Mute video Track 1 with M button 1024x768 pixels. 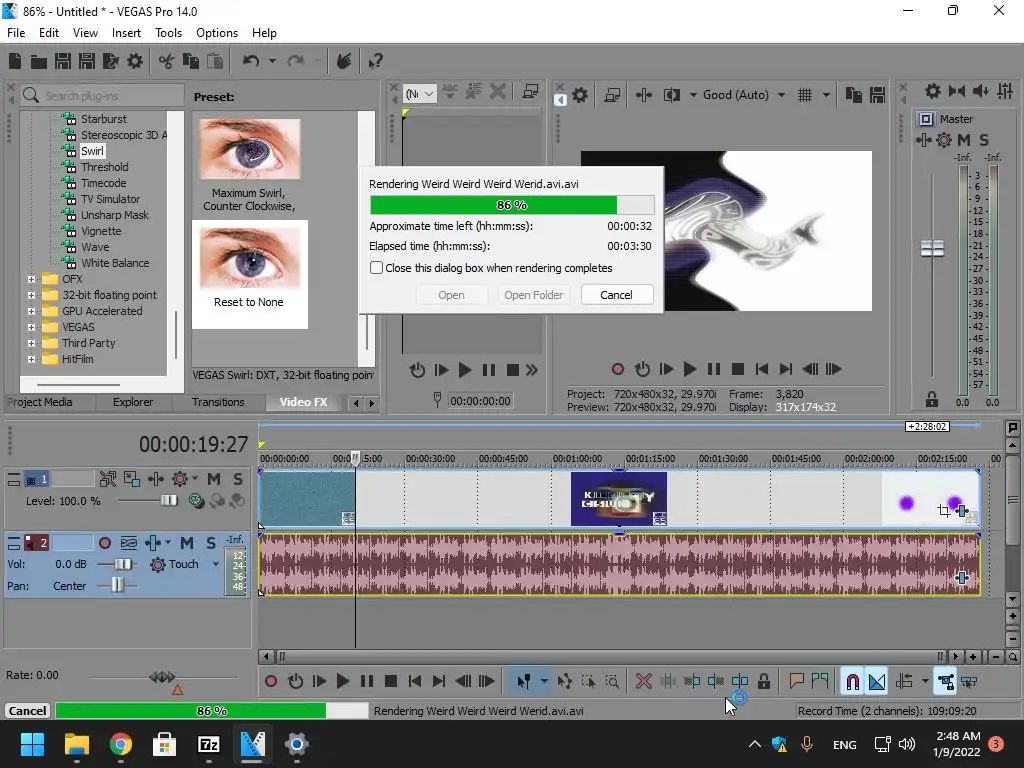(x=214, y=479)
